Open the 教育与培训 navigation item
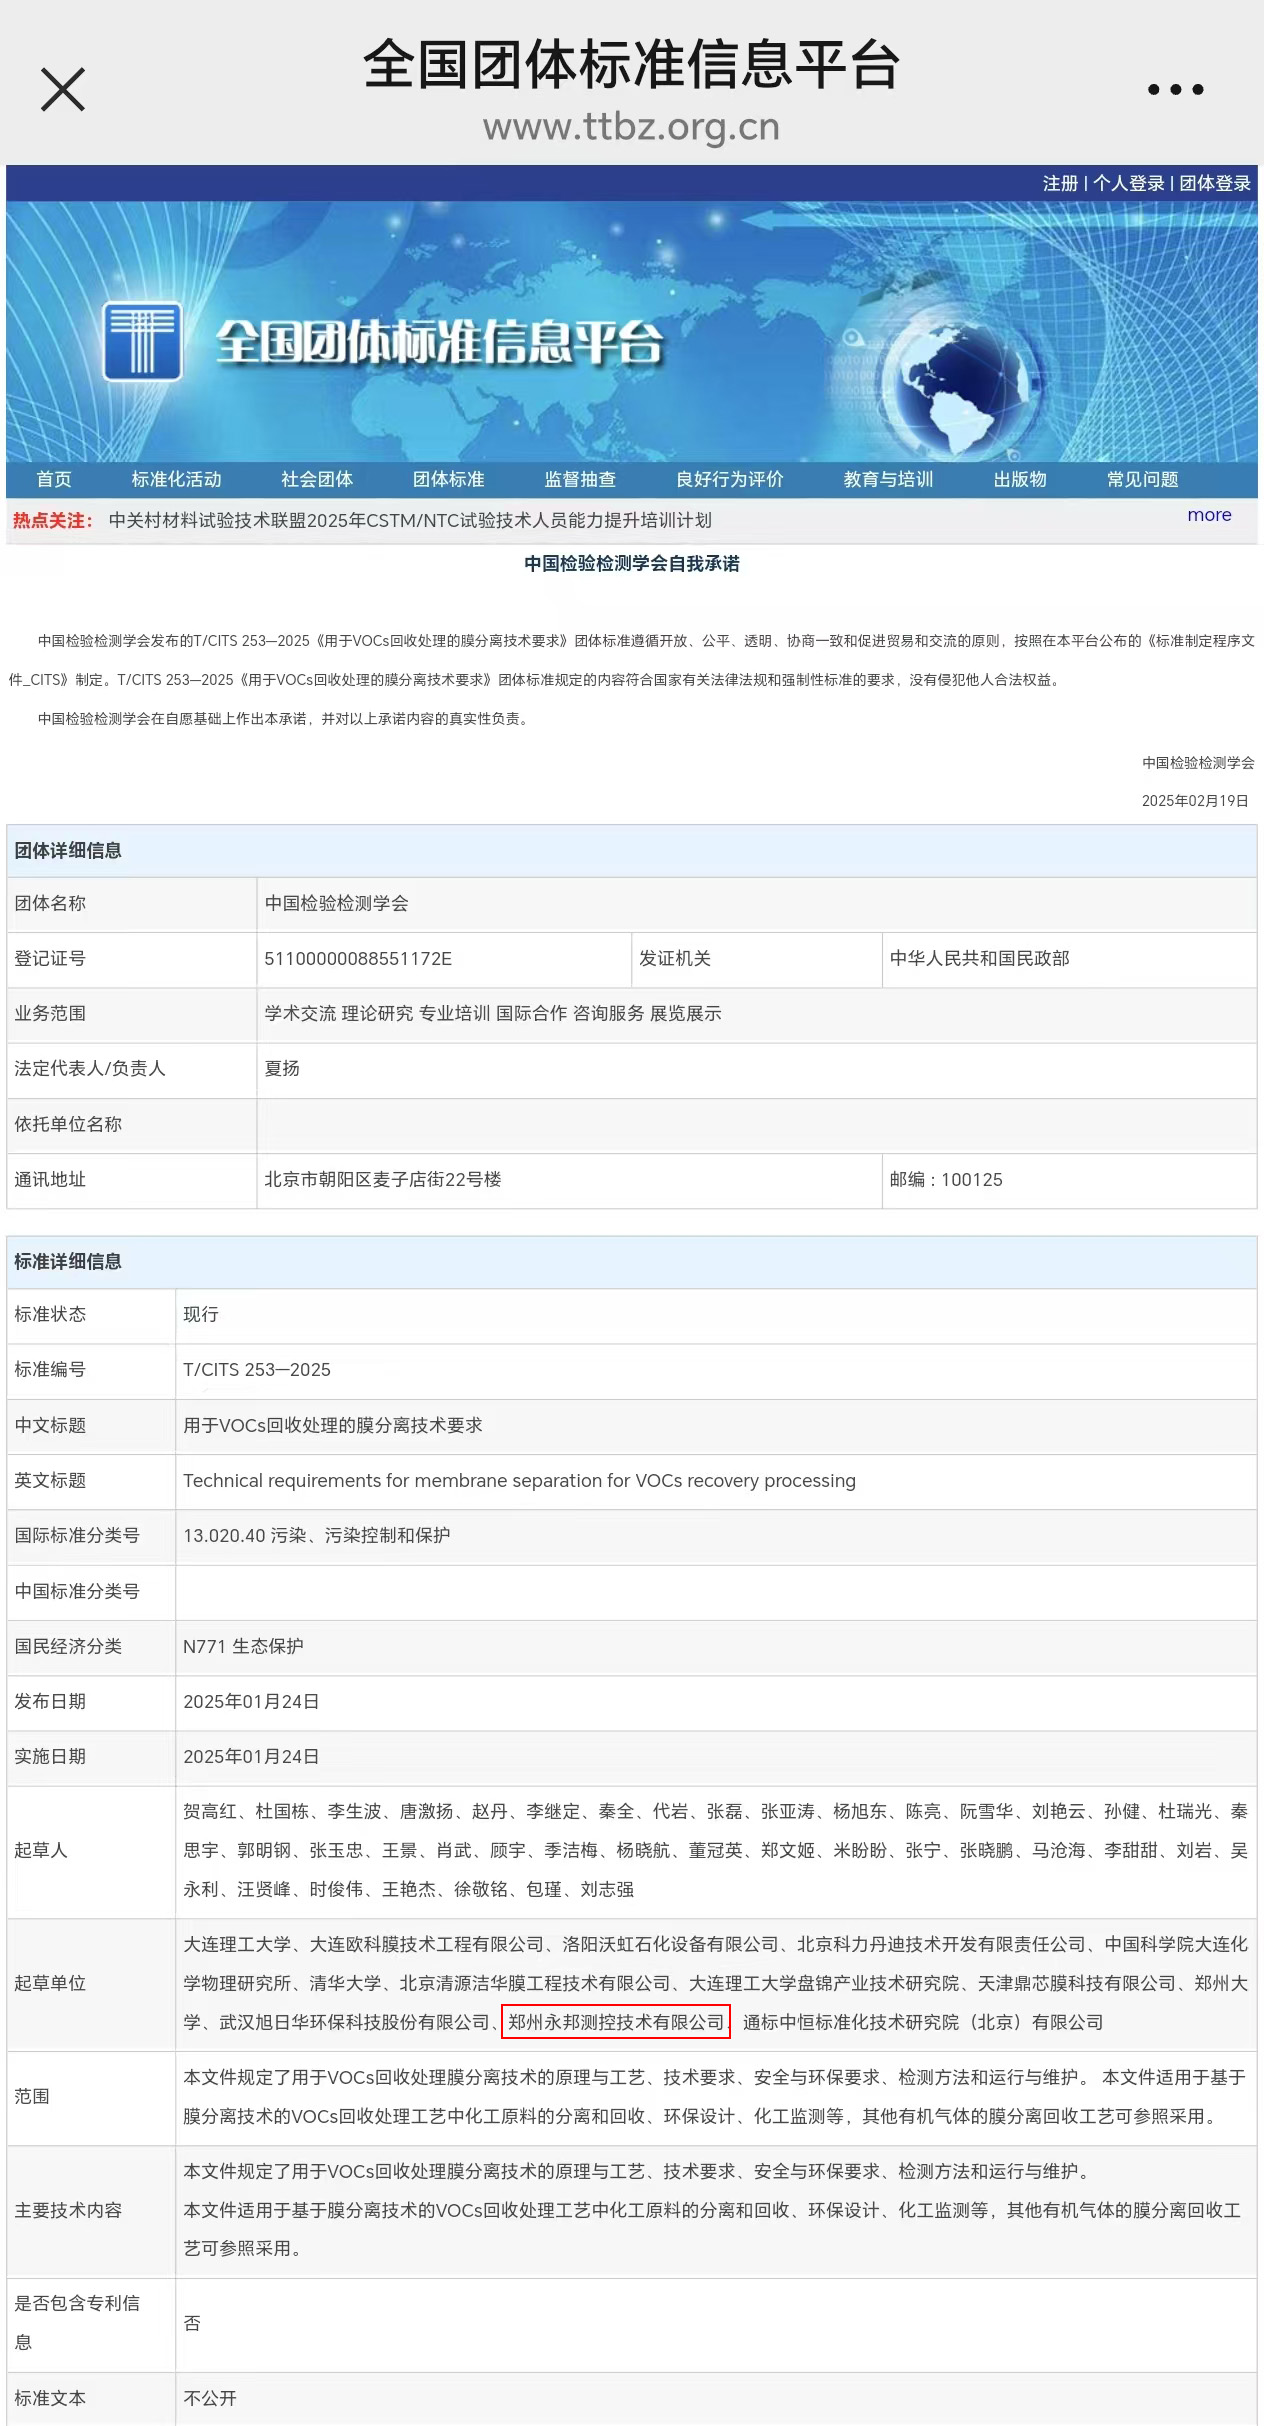This screenshot has width=1264, height=2426. click(x=888, y=479)
